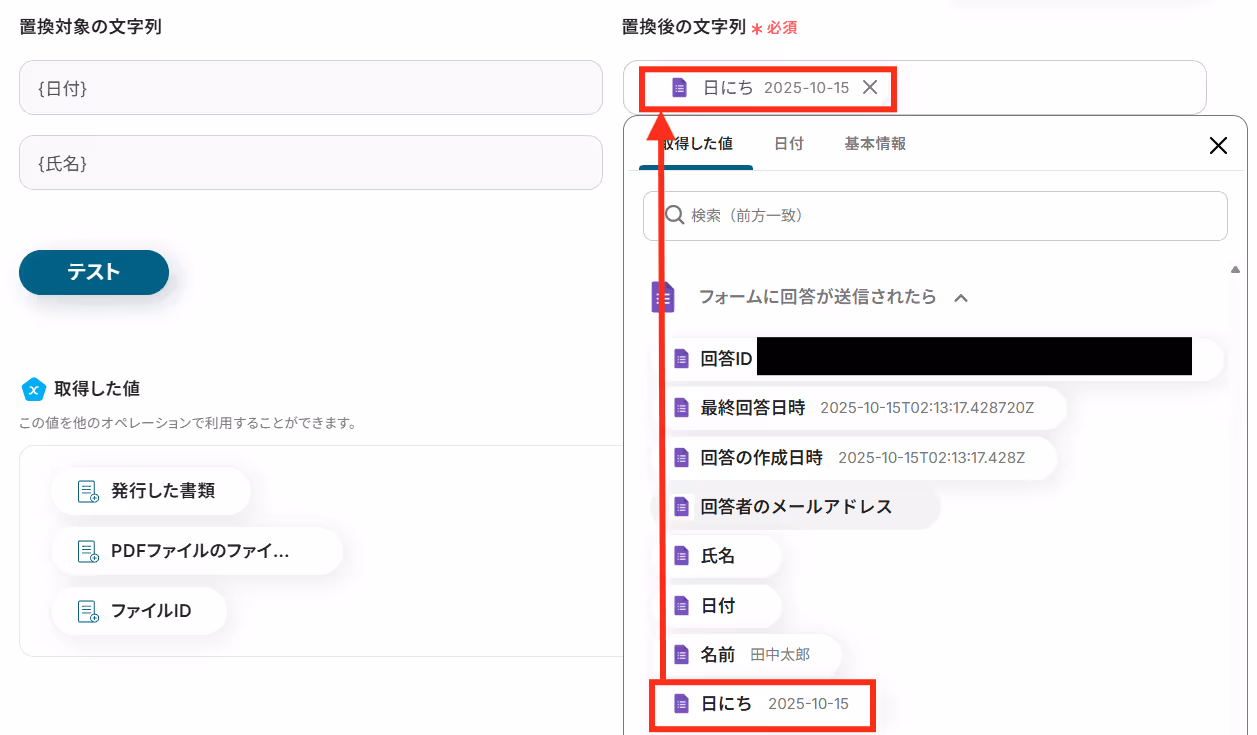Click the form icon in bottom 日にち item
The height and width of the screenshot is (735, 1257).
point(681,704)
